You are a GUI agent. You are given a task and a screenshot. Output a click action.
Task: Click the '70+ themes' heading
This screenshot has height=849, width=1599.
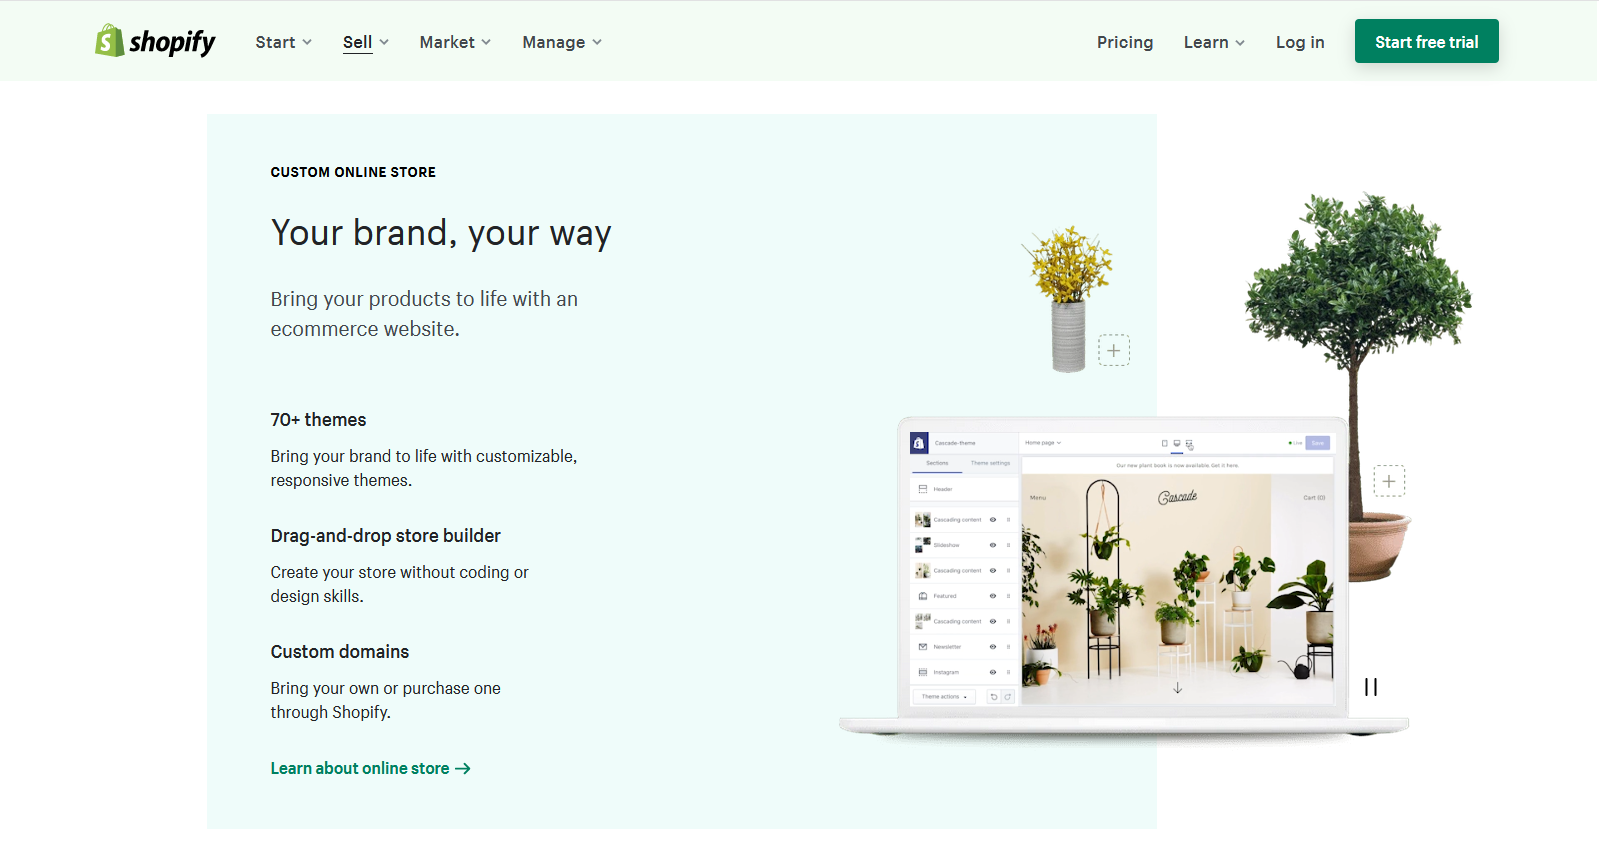[318, 420]
